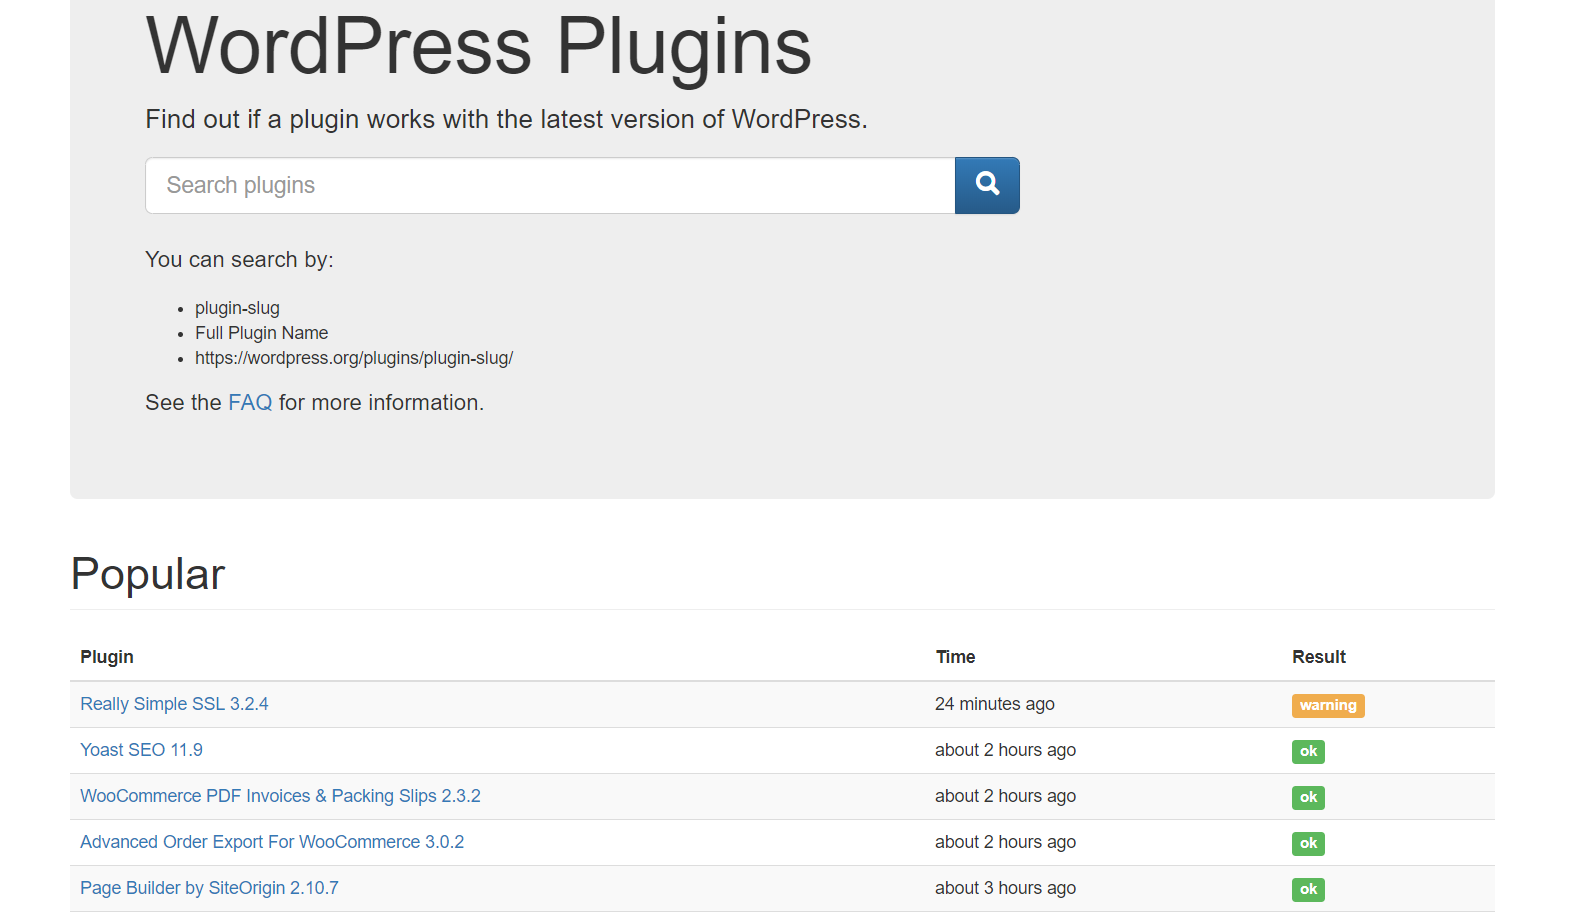The height and width of the screenshot is (921, 1595).
Task: Click the 24 minutes ago time cell
Action: [994, 704]
